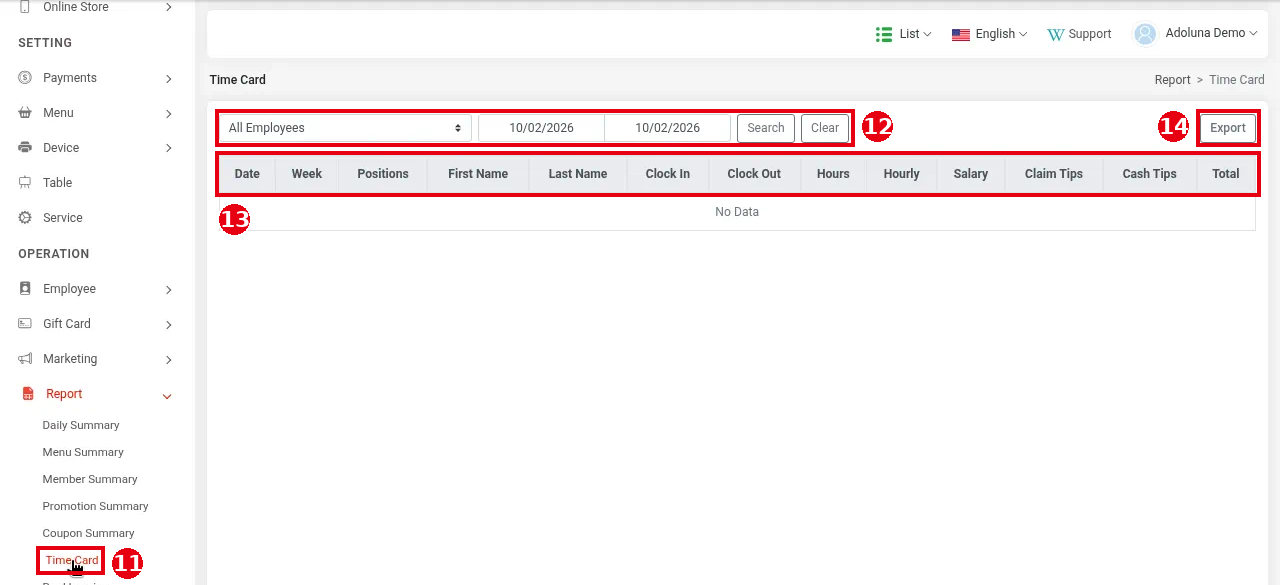
Task: Click the Support W logo icon
Action: [1055, 34]
